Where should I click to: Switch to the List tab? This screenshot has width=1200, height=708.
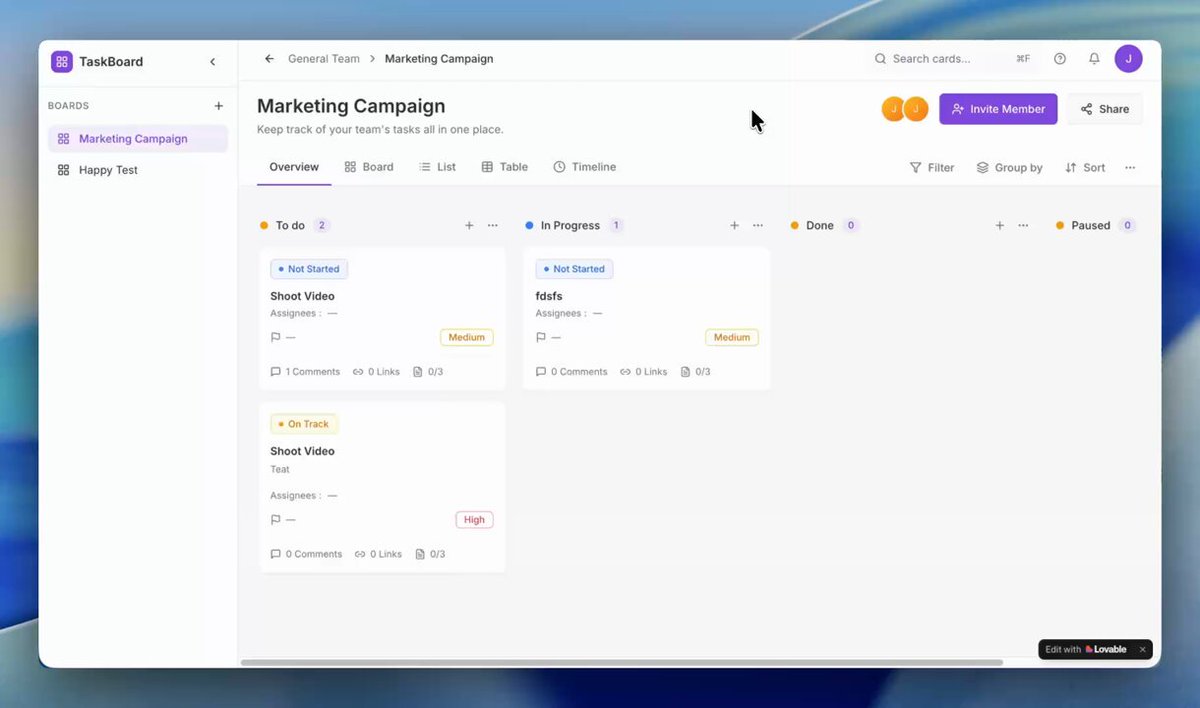(437, 167)
